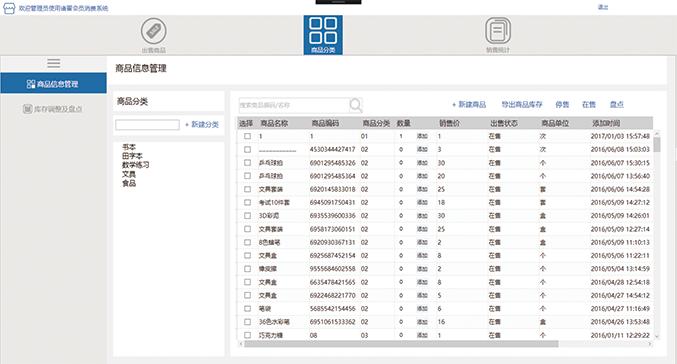Click the product code 9555684602558

[x=332, y=269]
